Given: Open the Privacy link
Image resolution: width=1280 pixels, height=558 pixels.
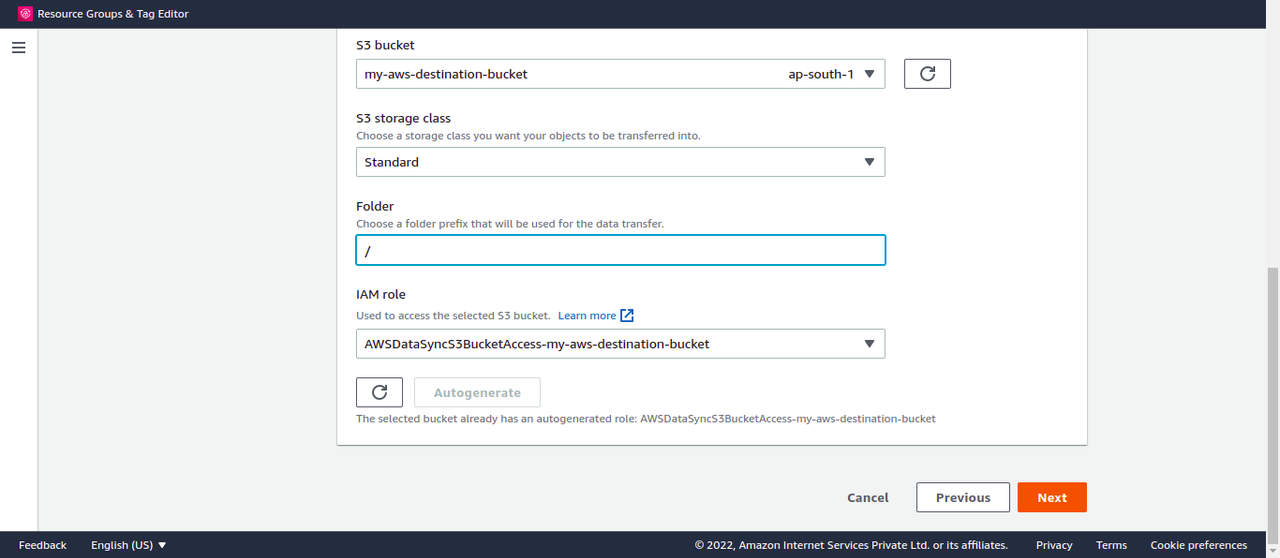Looking at the screenshot, I should point(1054,545).
